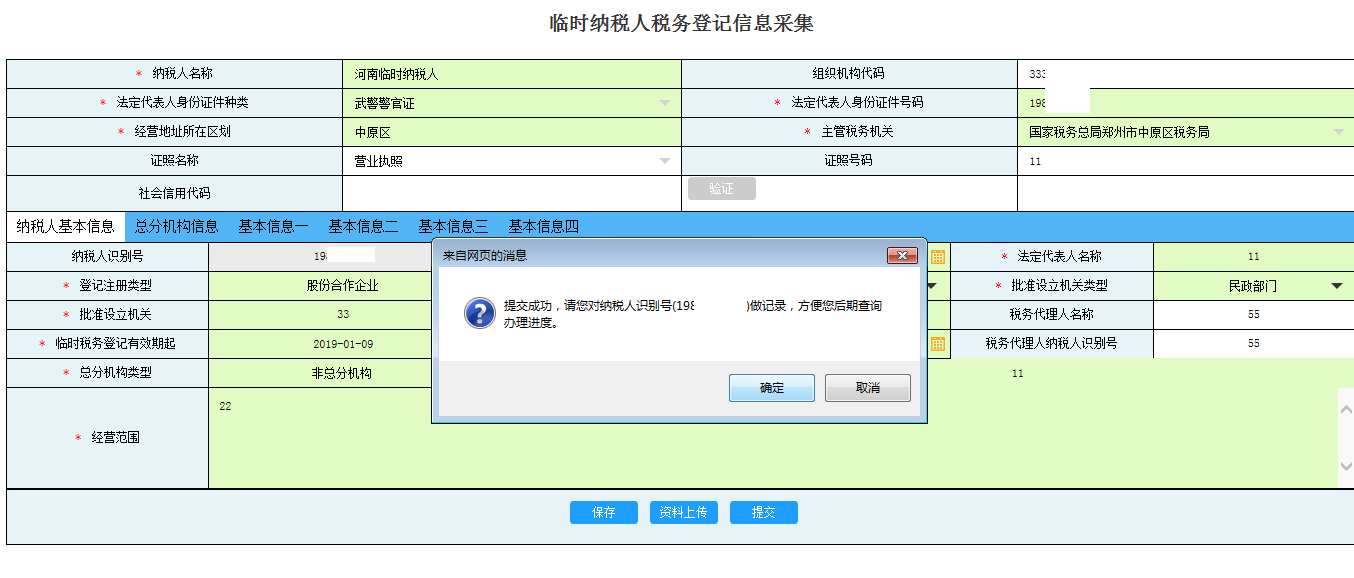Switch to the 总分机构信息 tab
Image resolution: width=1354 pixels, height=578 pixels.
coord(176,226)
